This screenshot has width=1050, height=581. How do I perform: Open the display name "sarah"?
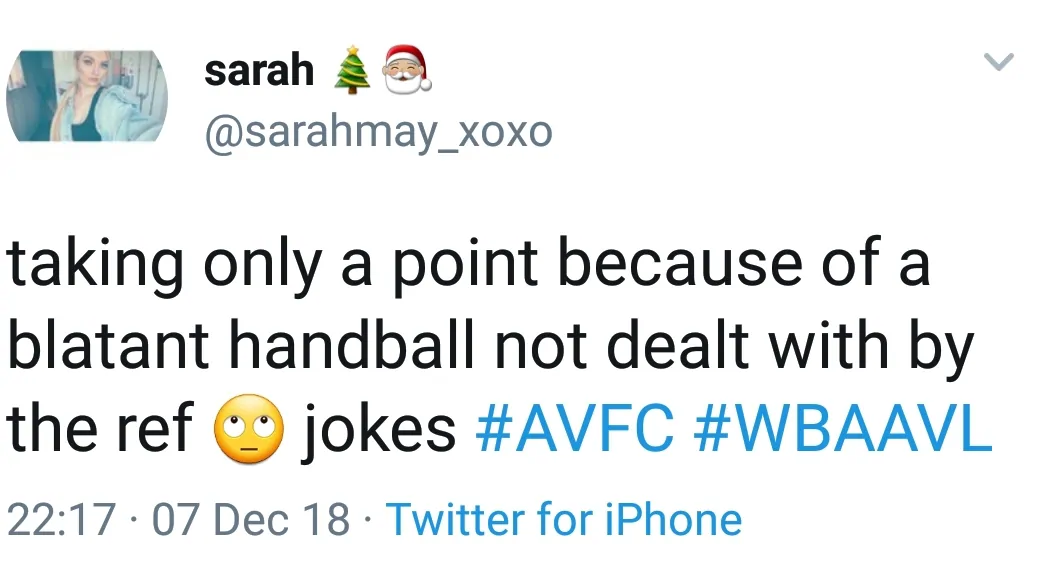[258, 71]
